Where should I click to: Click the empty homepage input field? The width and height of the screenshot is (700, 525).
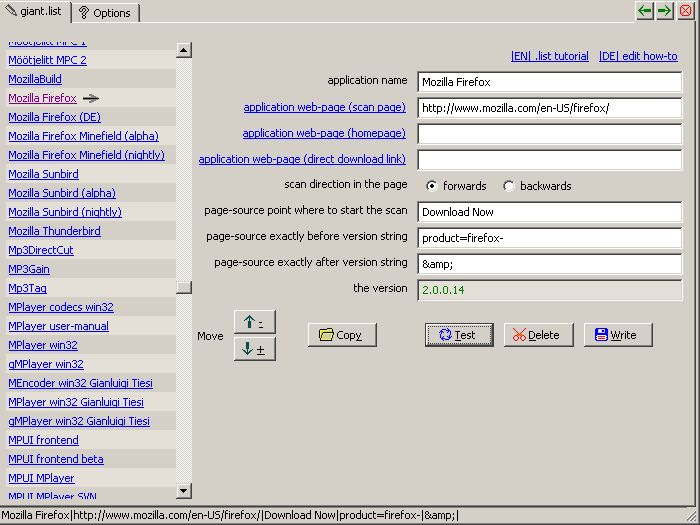pyautogui.click(x=550, y=134)
